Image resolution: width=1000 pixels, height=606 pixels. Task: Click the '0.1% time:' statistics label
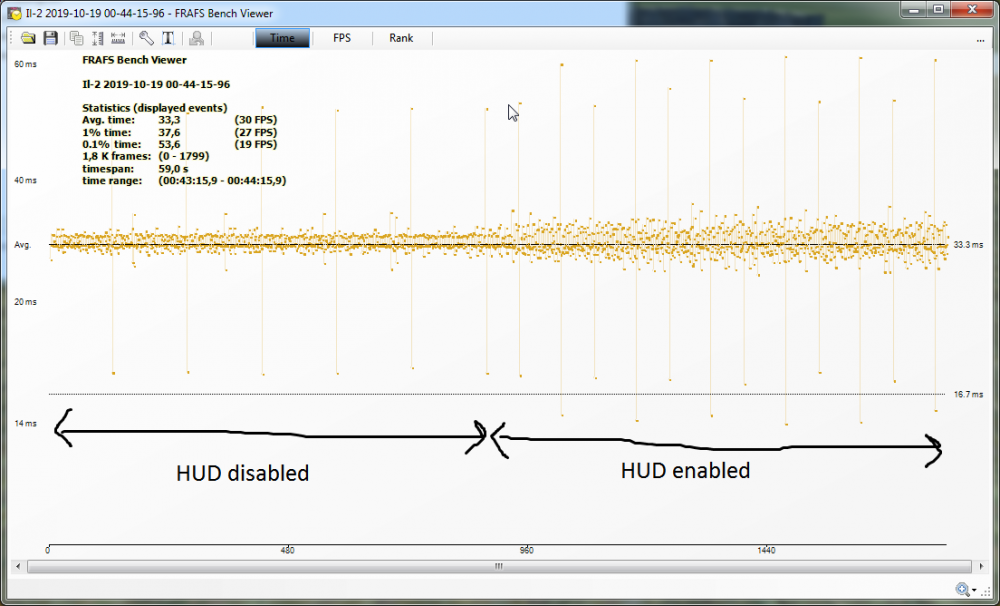[x=111, y=144]
